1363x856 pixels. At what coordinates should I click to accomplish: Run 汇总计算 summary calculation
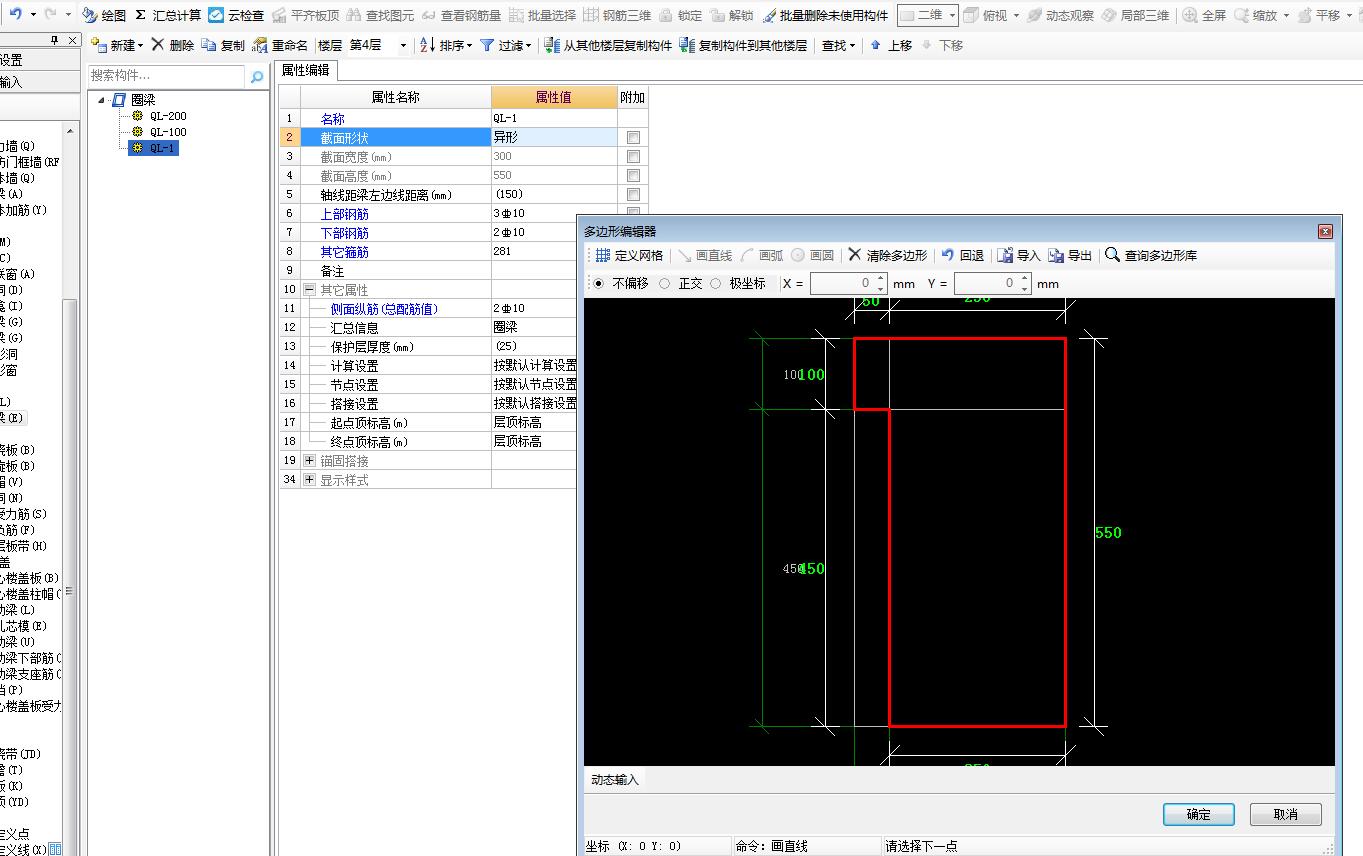point(168,15)
